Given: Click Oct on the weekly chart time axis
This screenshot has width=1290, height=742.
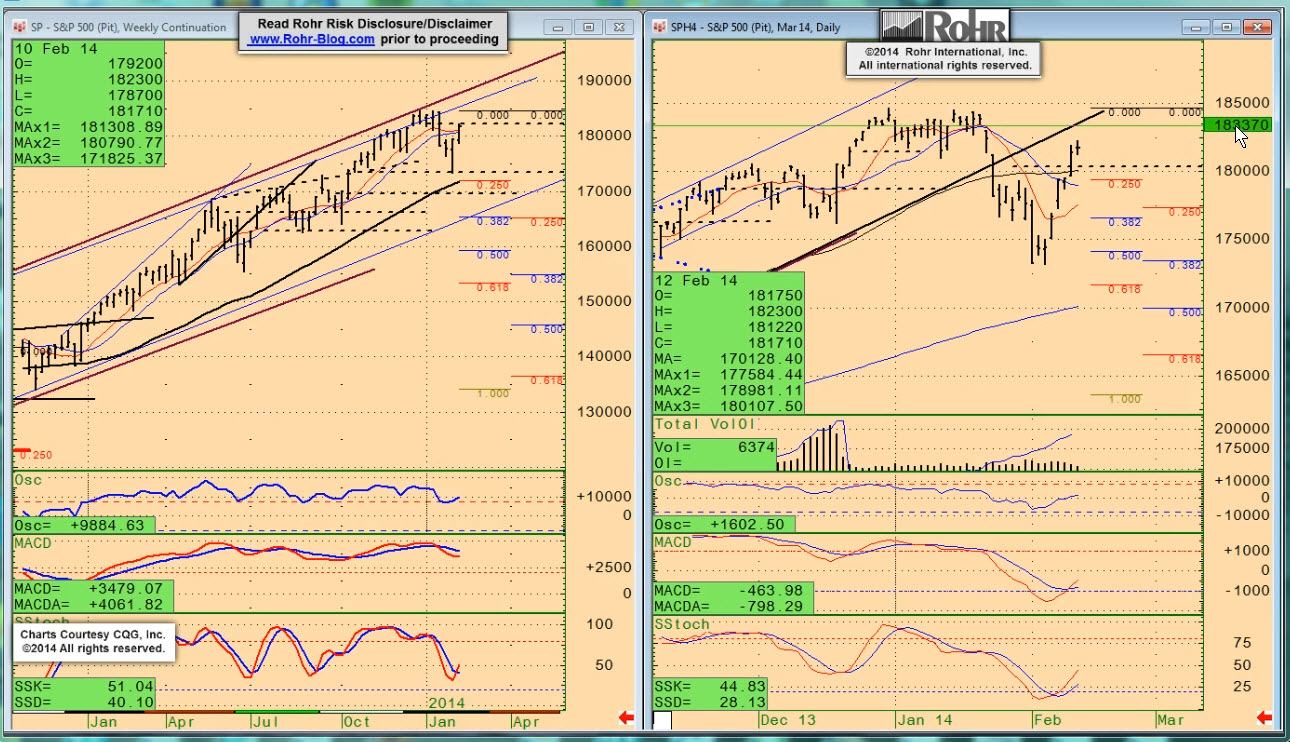Looking at the screenshot, I should point(356,721).
